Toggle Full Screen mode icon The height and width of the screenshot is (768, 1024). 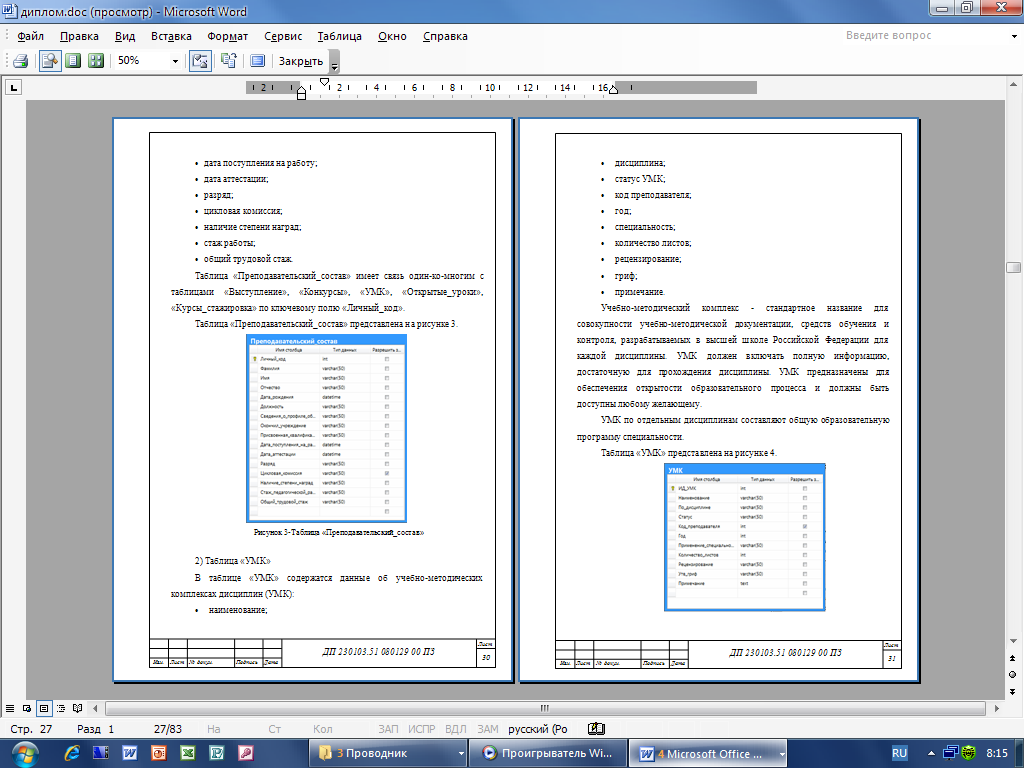[257, 61]
